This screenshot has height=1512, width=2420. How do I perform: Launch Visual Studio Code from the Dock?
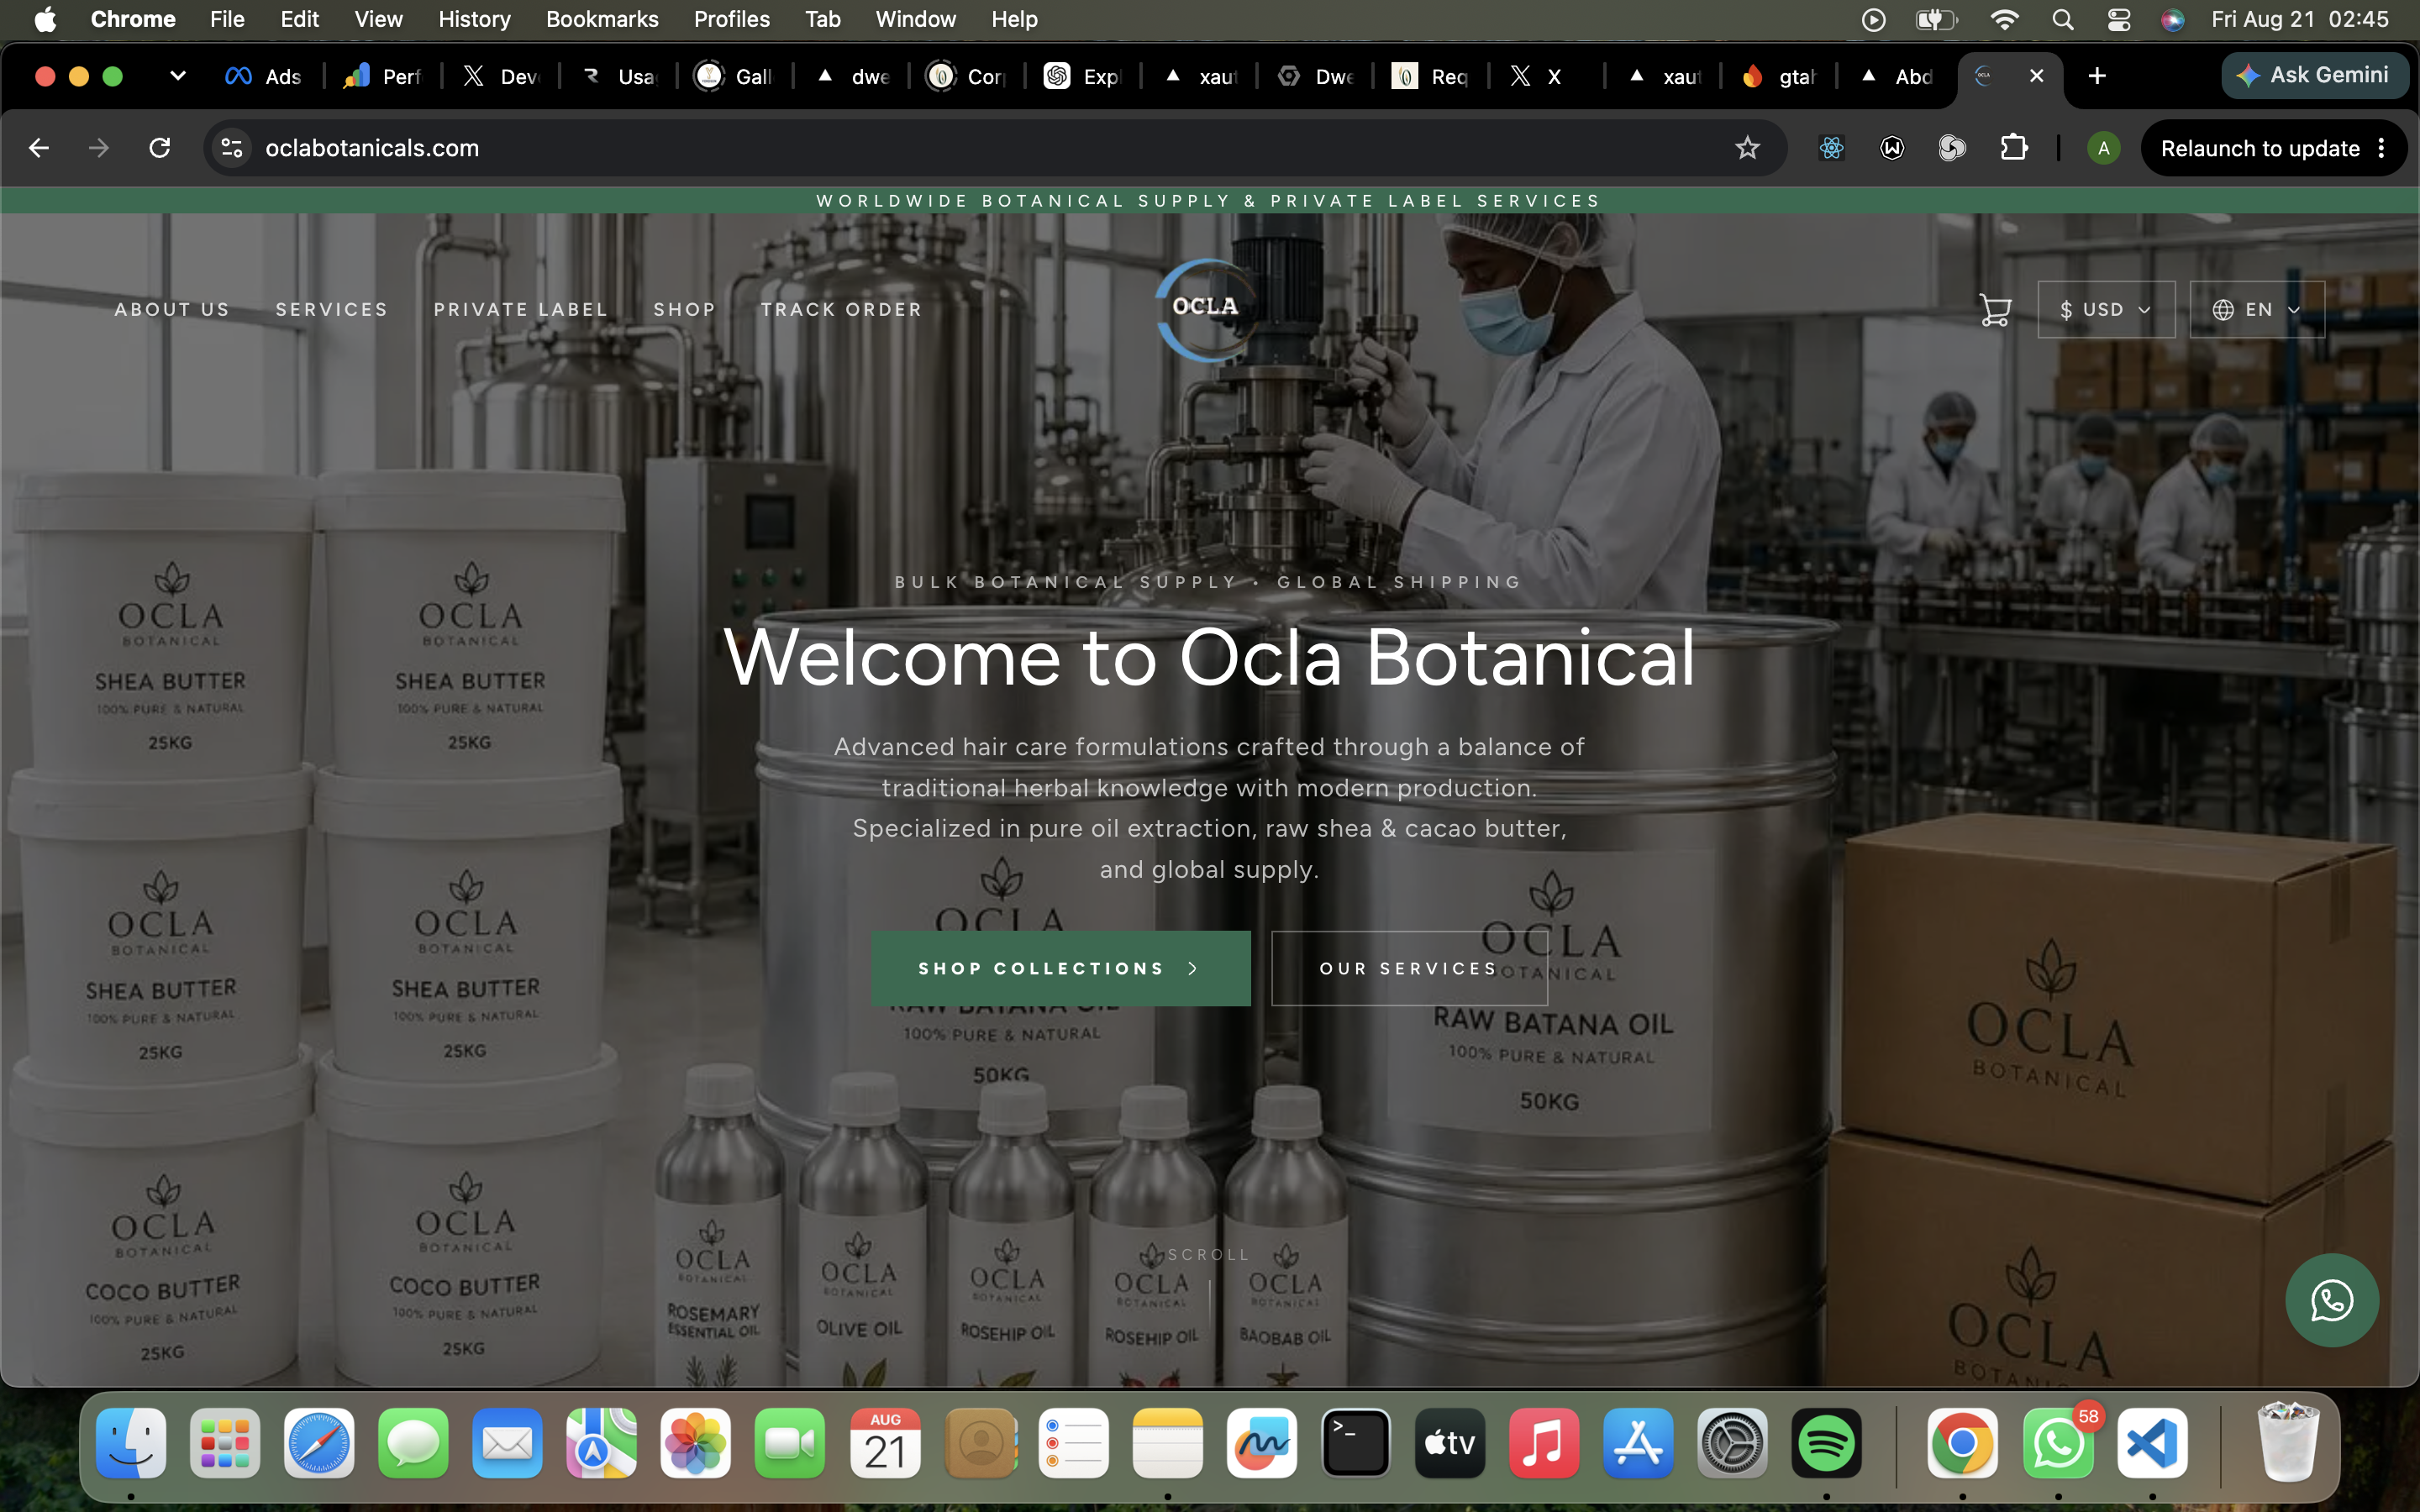(2152, 1443)
